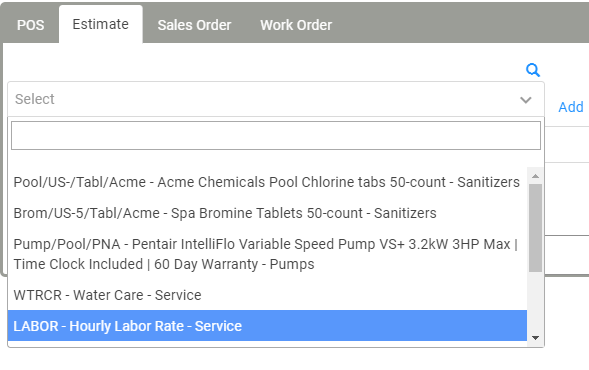Image resolution: width=589 pixels, height=370 pixels.
Task: Click the list scrollbar up arrow
Action: (x=535, y=176)
